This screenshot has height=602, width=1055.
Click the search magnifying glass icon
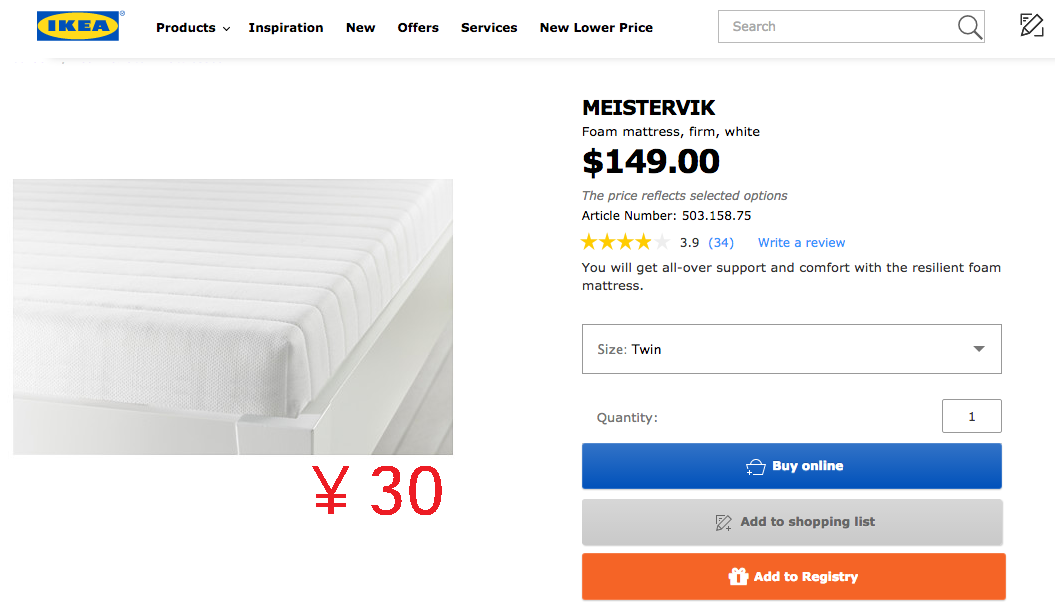coord(969,27)
